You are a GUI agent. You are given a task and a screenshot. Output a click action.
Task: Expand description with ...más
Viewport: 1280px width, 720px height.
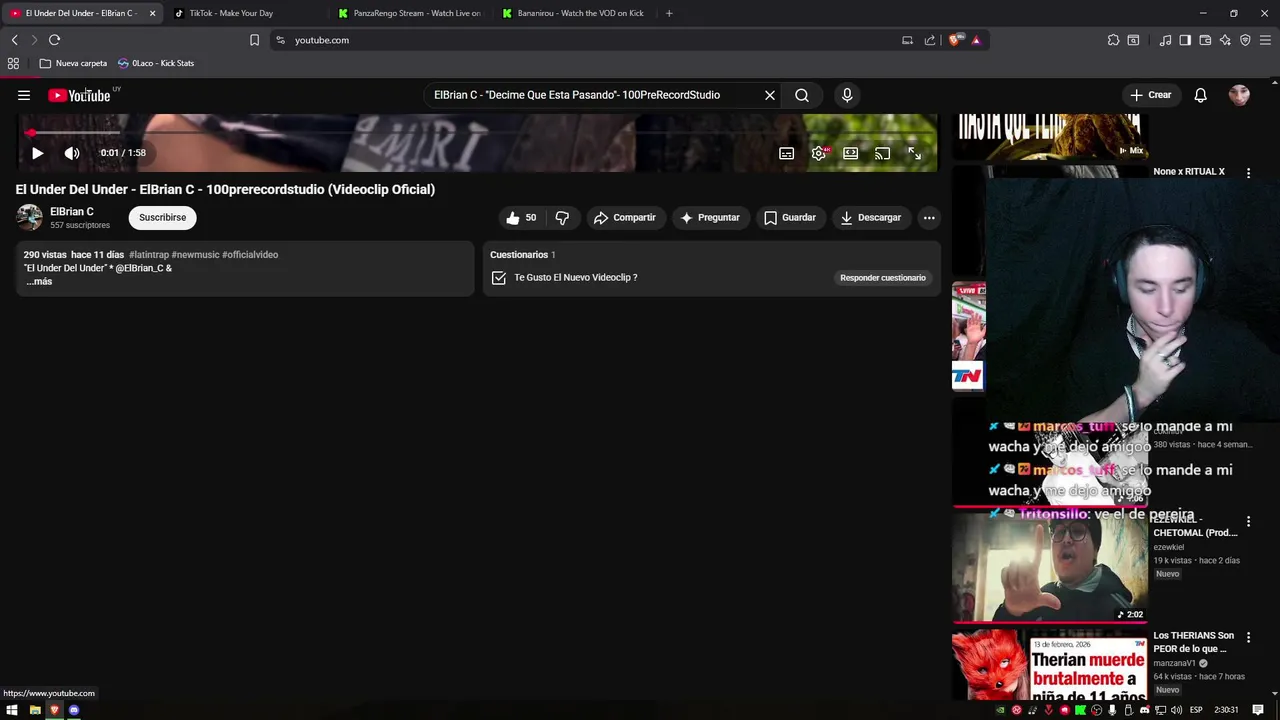click(x=38, y=281)
